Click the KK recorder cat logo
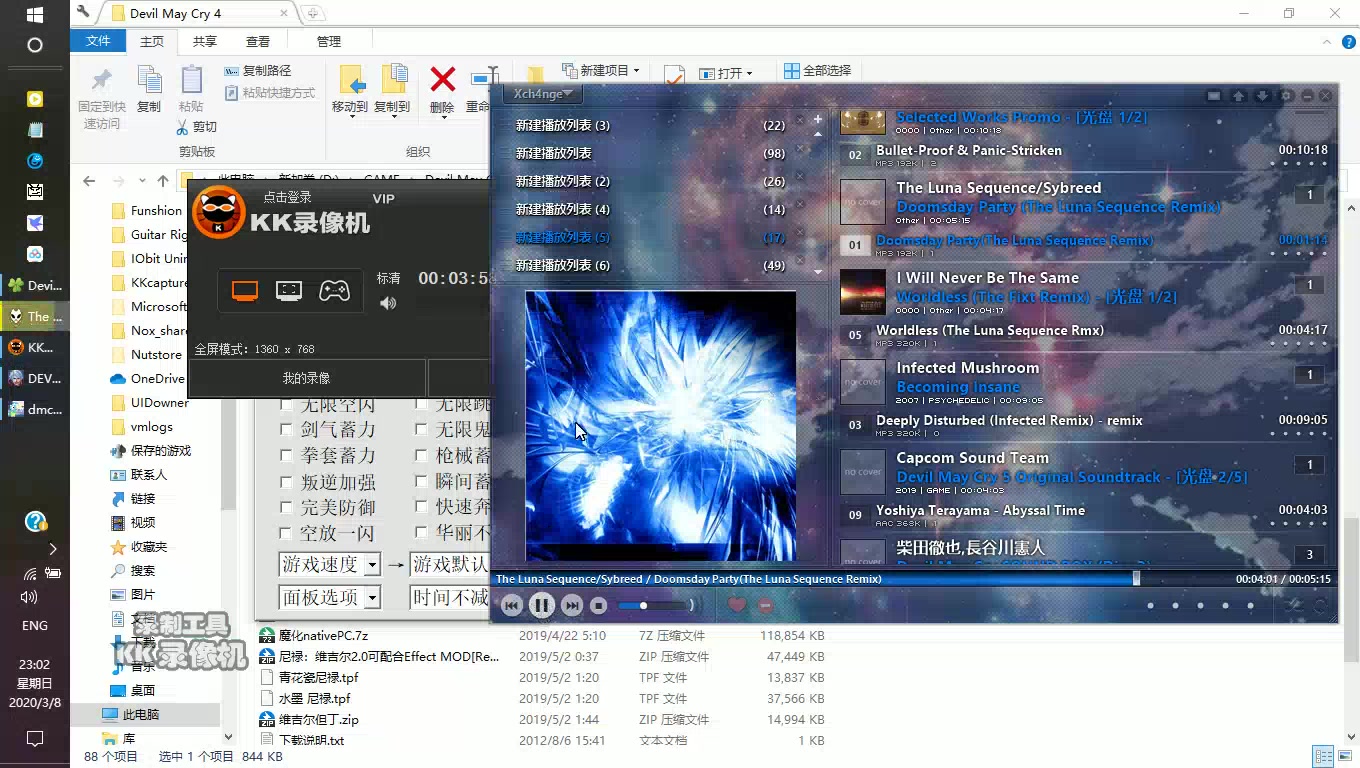The height and width of the screenshot is (768, 1360). 217,212
